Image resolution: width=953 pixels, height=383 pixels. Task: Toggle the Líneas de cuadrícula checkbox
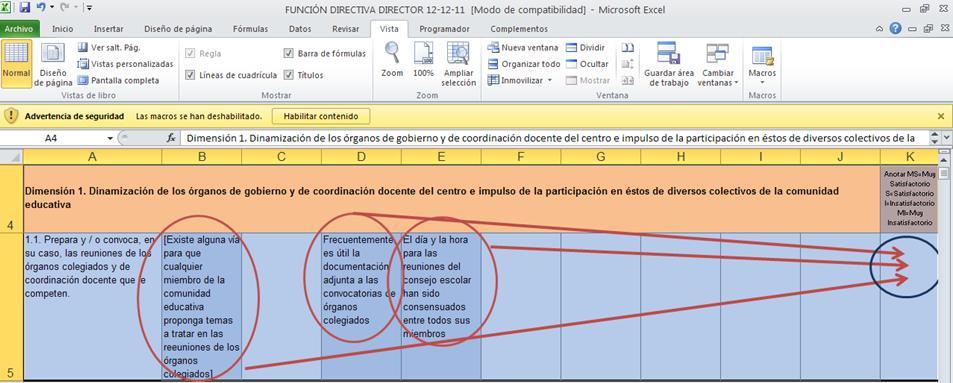click(x=190, y=75)
